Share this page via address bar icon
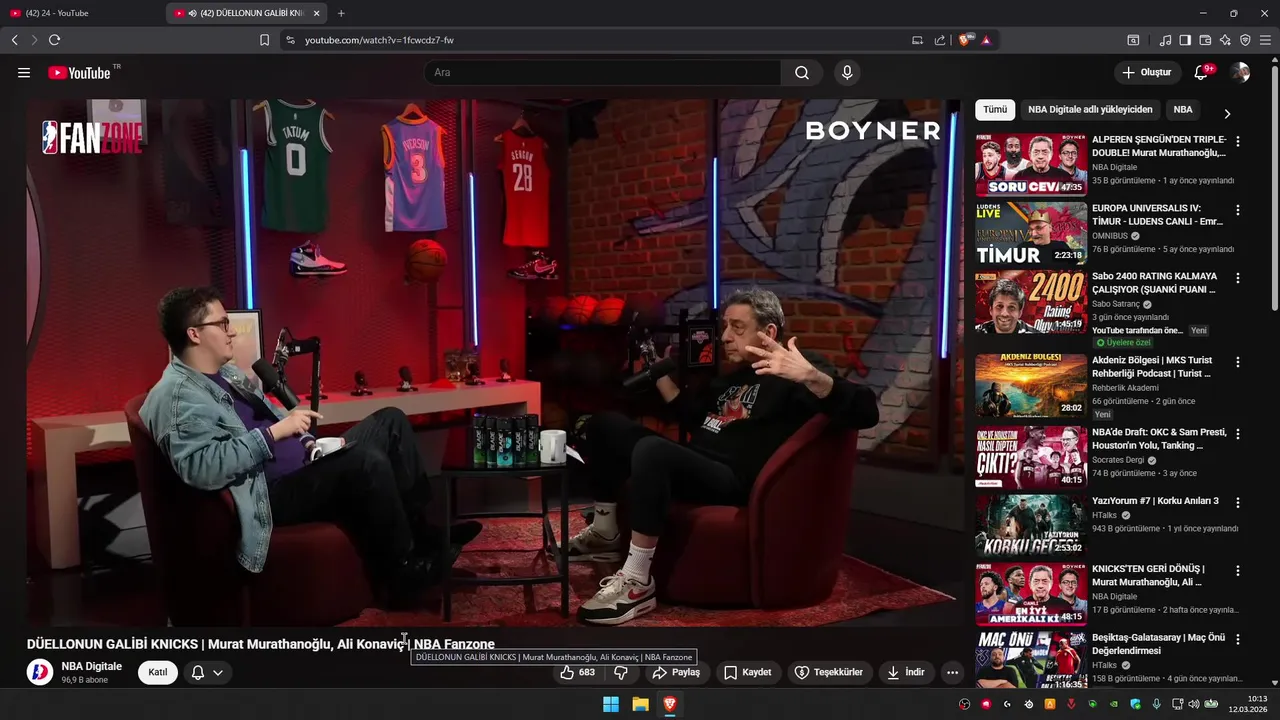Screen dimensions: 1280x720 pos(940,40)
